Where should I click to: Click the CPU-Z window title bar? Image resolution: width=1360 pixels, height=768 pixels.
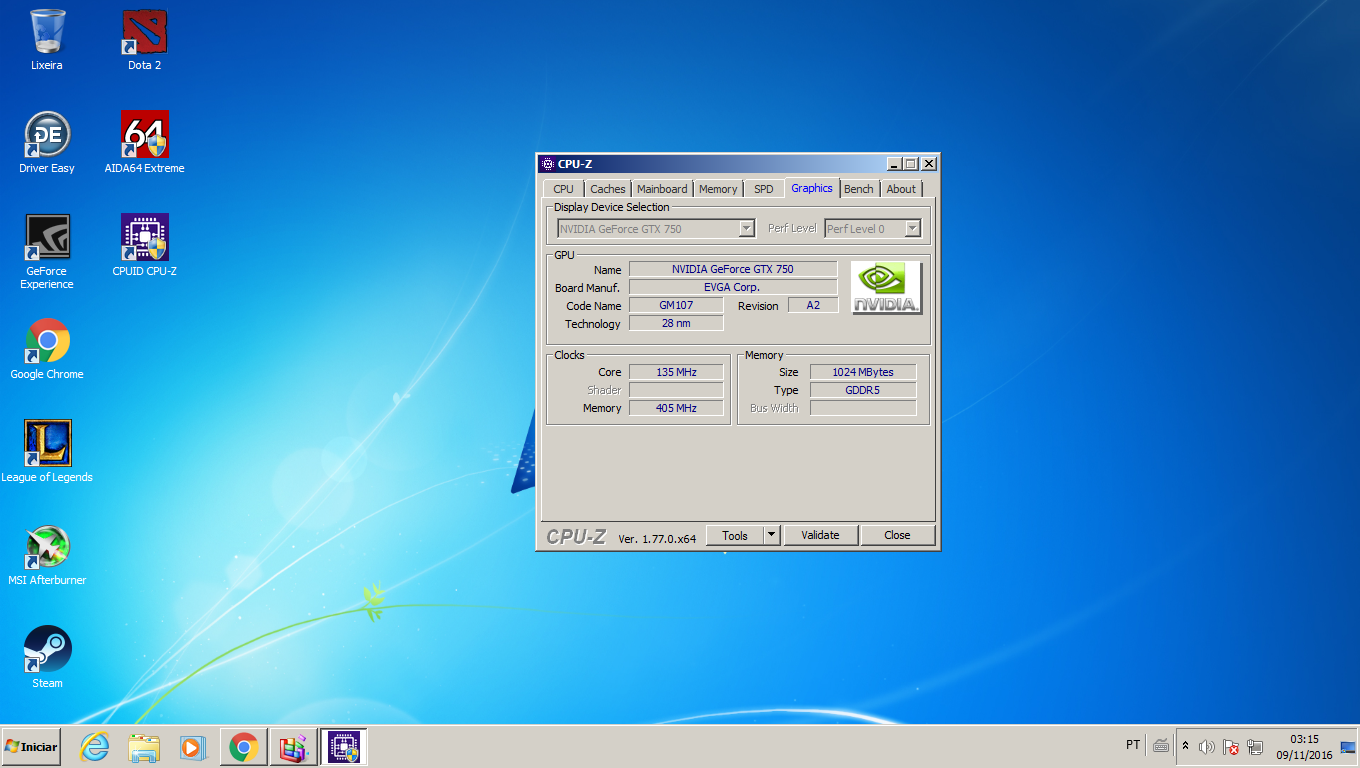click(x=738, y=164)
